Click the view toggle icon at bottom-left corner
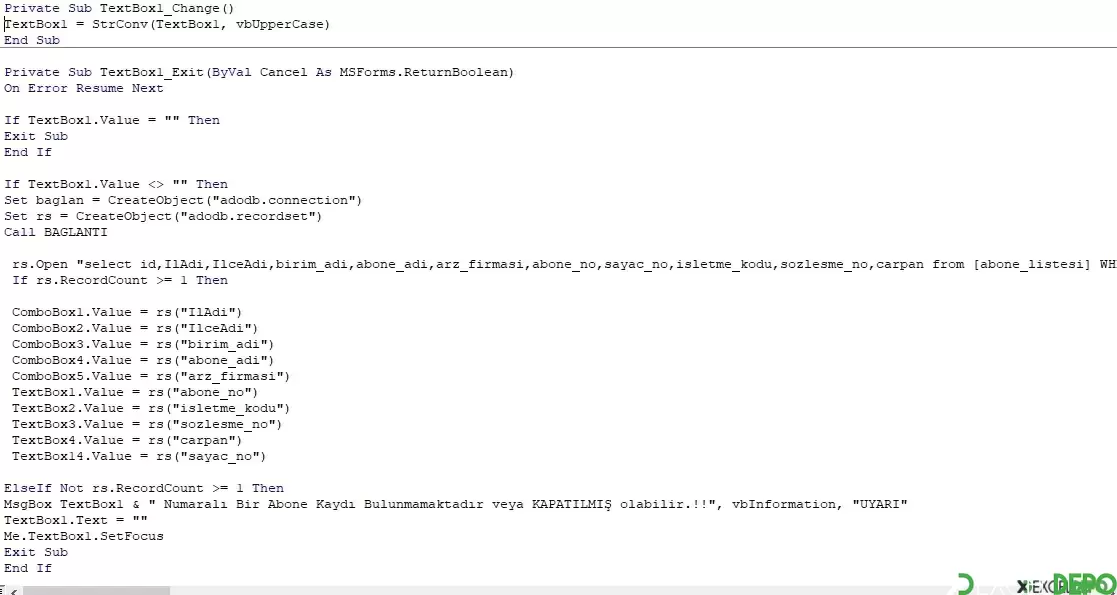Viewport: 1117px width, 595px height. (2, 590)
